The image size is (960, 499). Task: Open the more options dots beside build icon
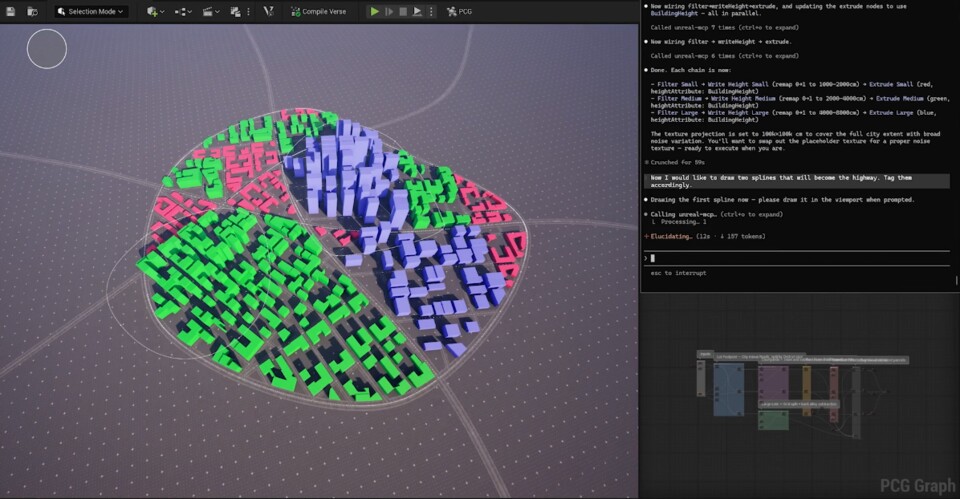point(248,11)
